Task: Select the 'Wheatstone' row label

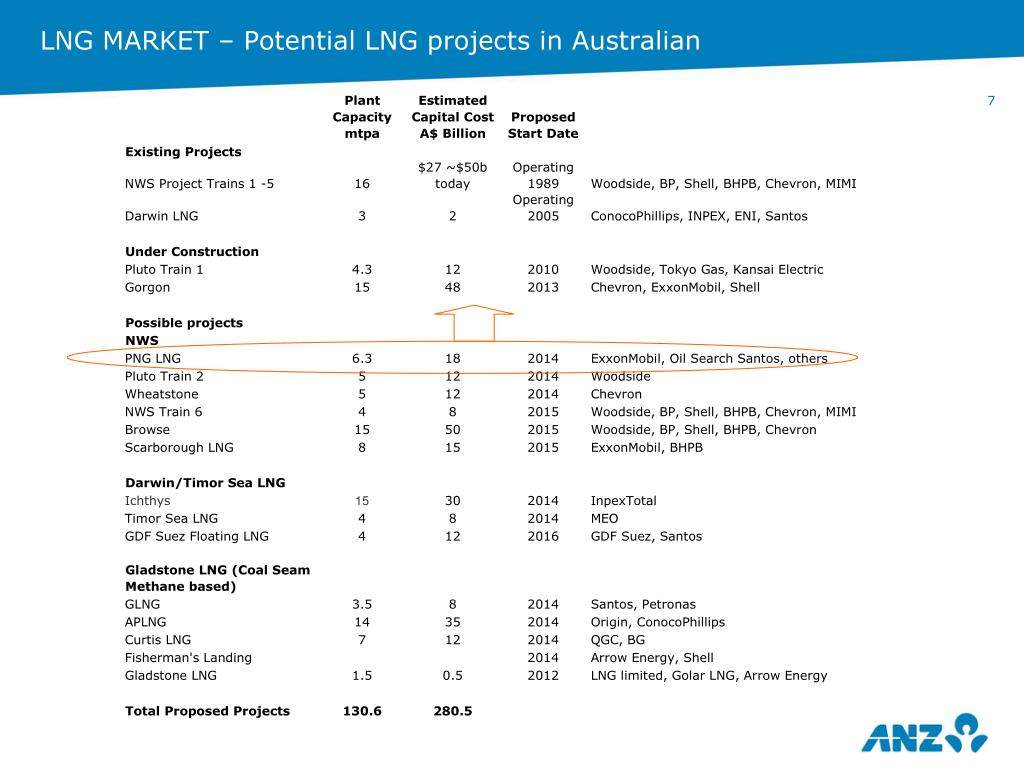Action: (161, 394)
